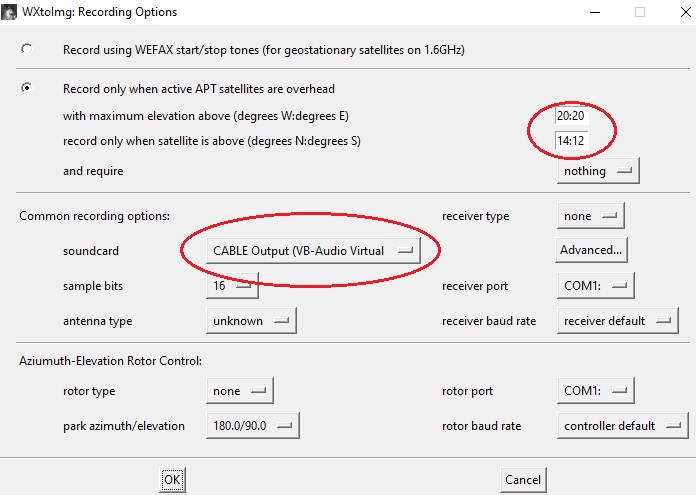Viewport: 696px width, 495px height.
Task: Open the 'and require' nothing dropdown
Action: pos(597,171)
